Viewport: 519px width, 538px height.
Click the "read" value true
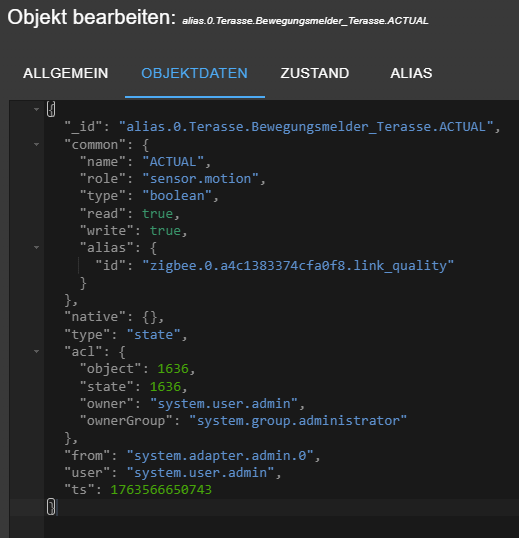click(157, 213)
